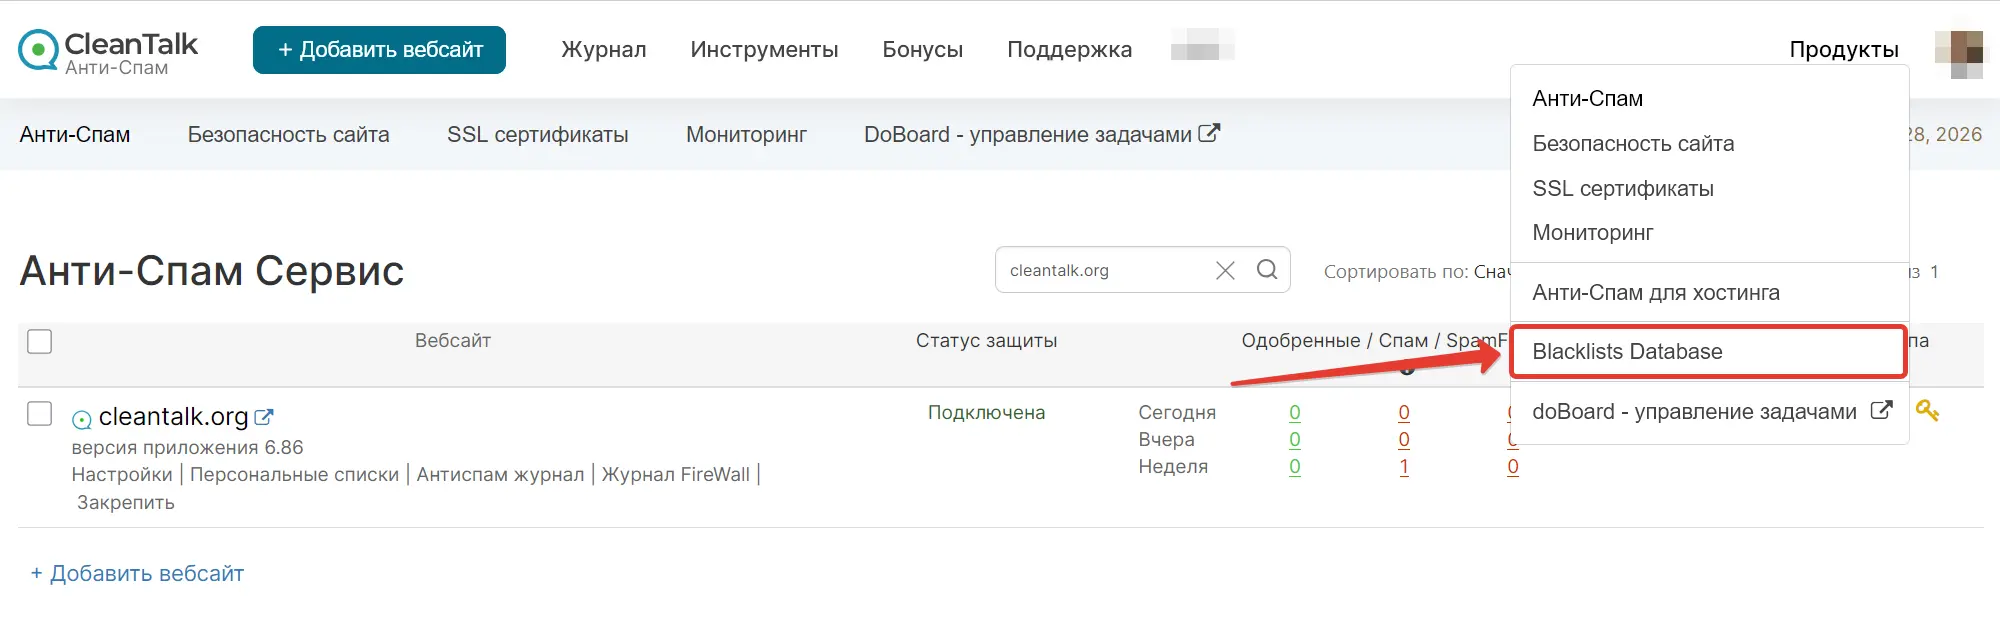Click the CleanTalk logo
The width and height of the screenshot is (2000, 632).
click(x=108, y=51)
